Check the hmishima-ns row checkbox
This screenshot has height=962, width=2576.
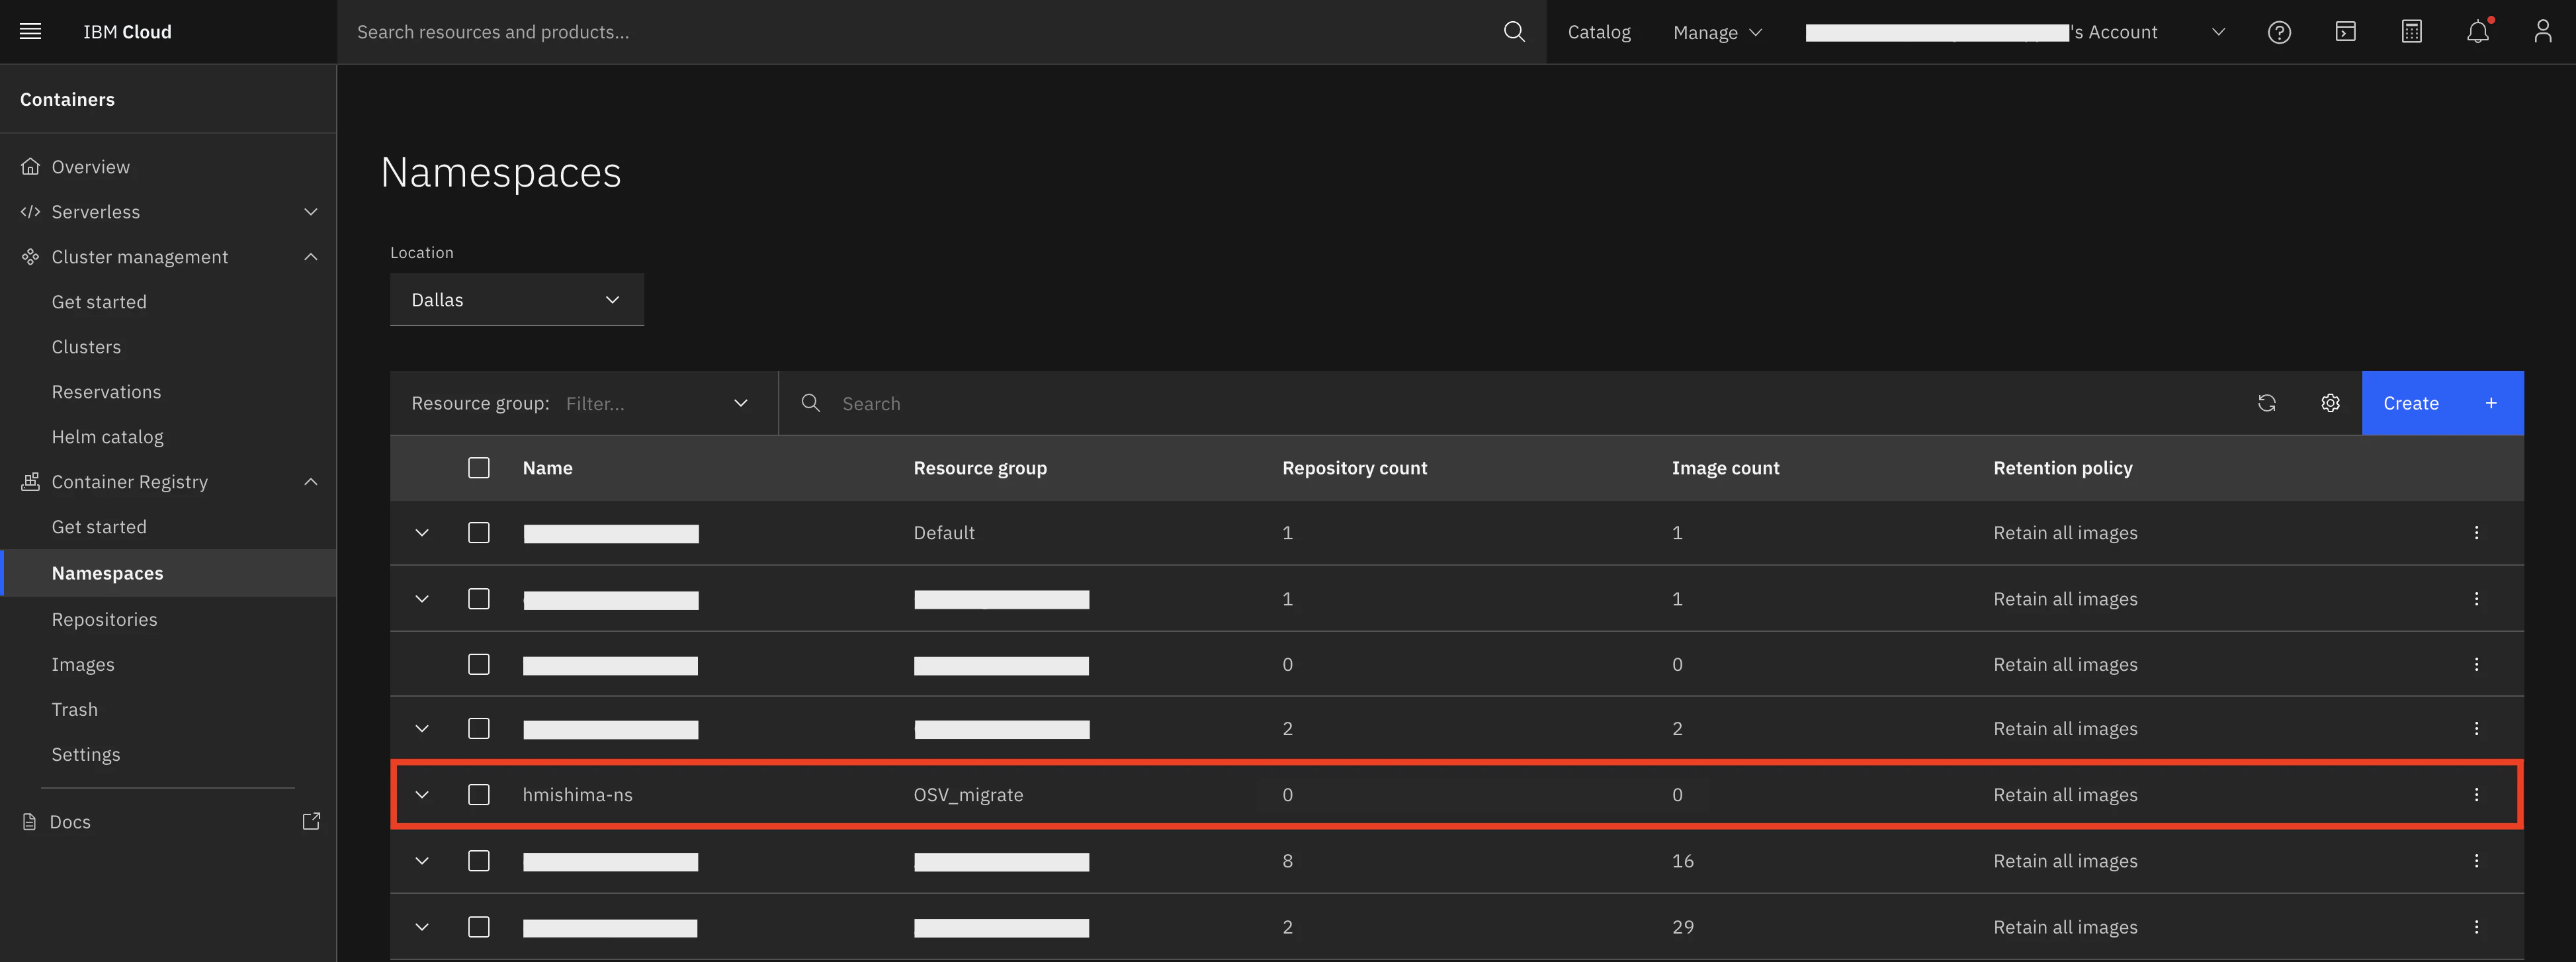[479, 795]
